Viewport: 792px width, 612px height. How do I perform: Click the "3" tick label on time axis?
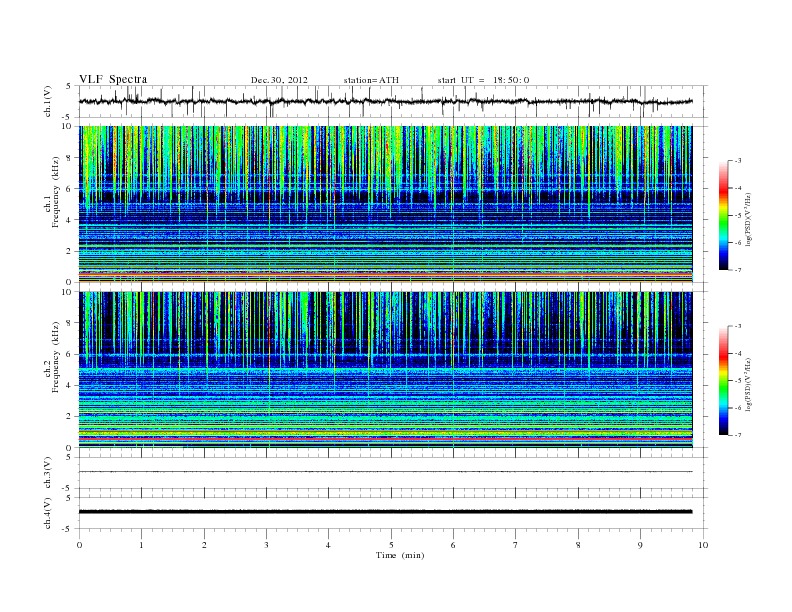(x=266, y=545)
